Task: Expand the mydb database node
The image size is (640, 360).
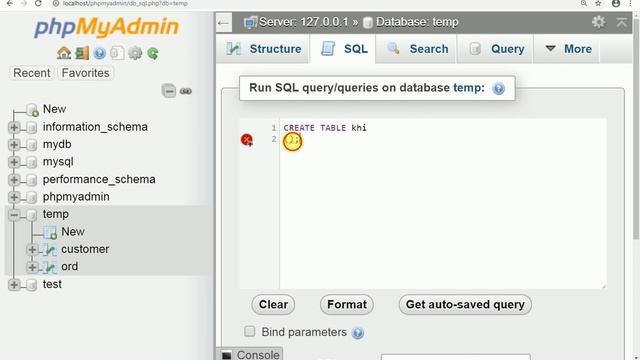Action: (14, 144)
